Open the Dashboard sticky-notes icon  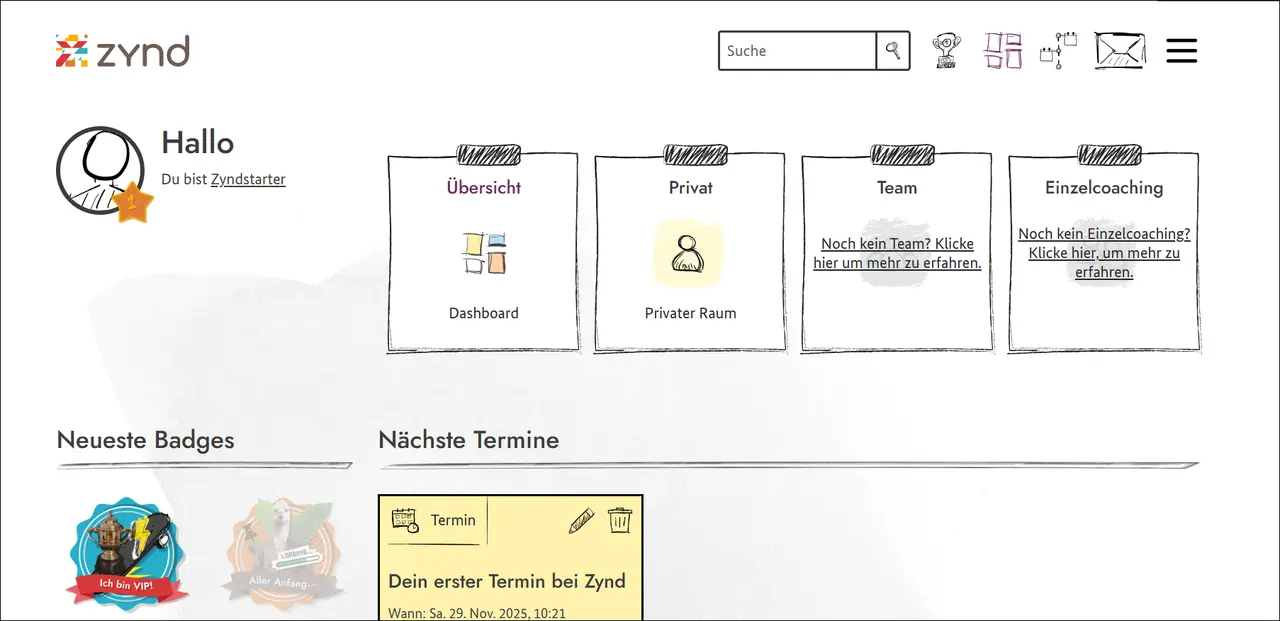484,253
